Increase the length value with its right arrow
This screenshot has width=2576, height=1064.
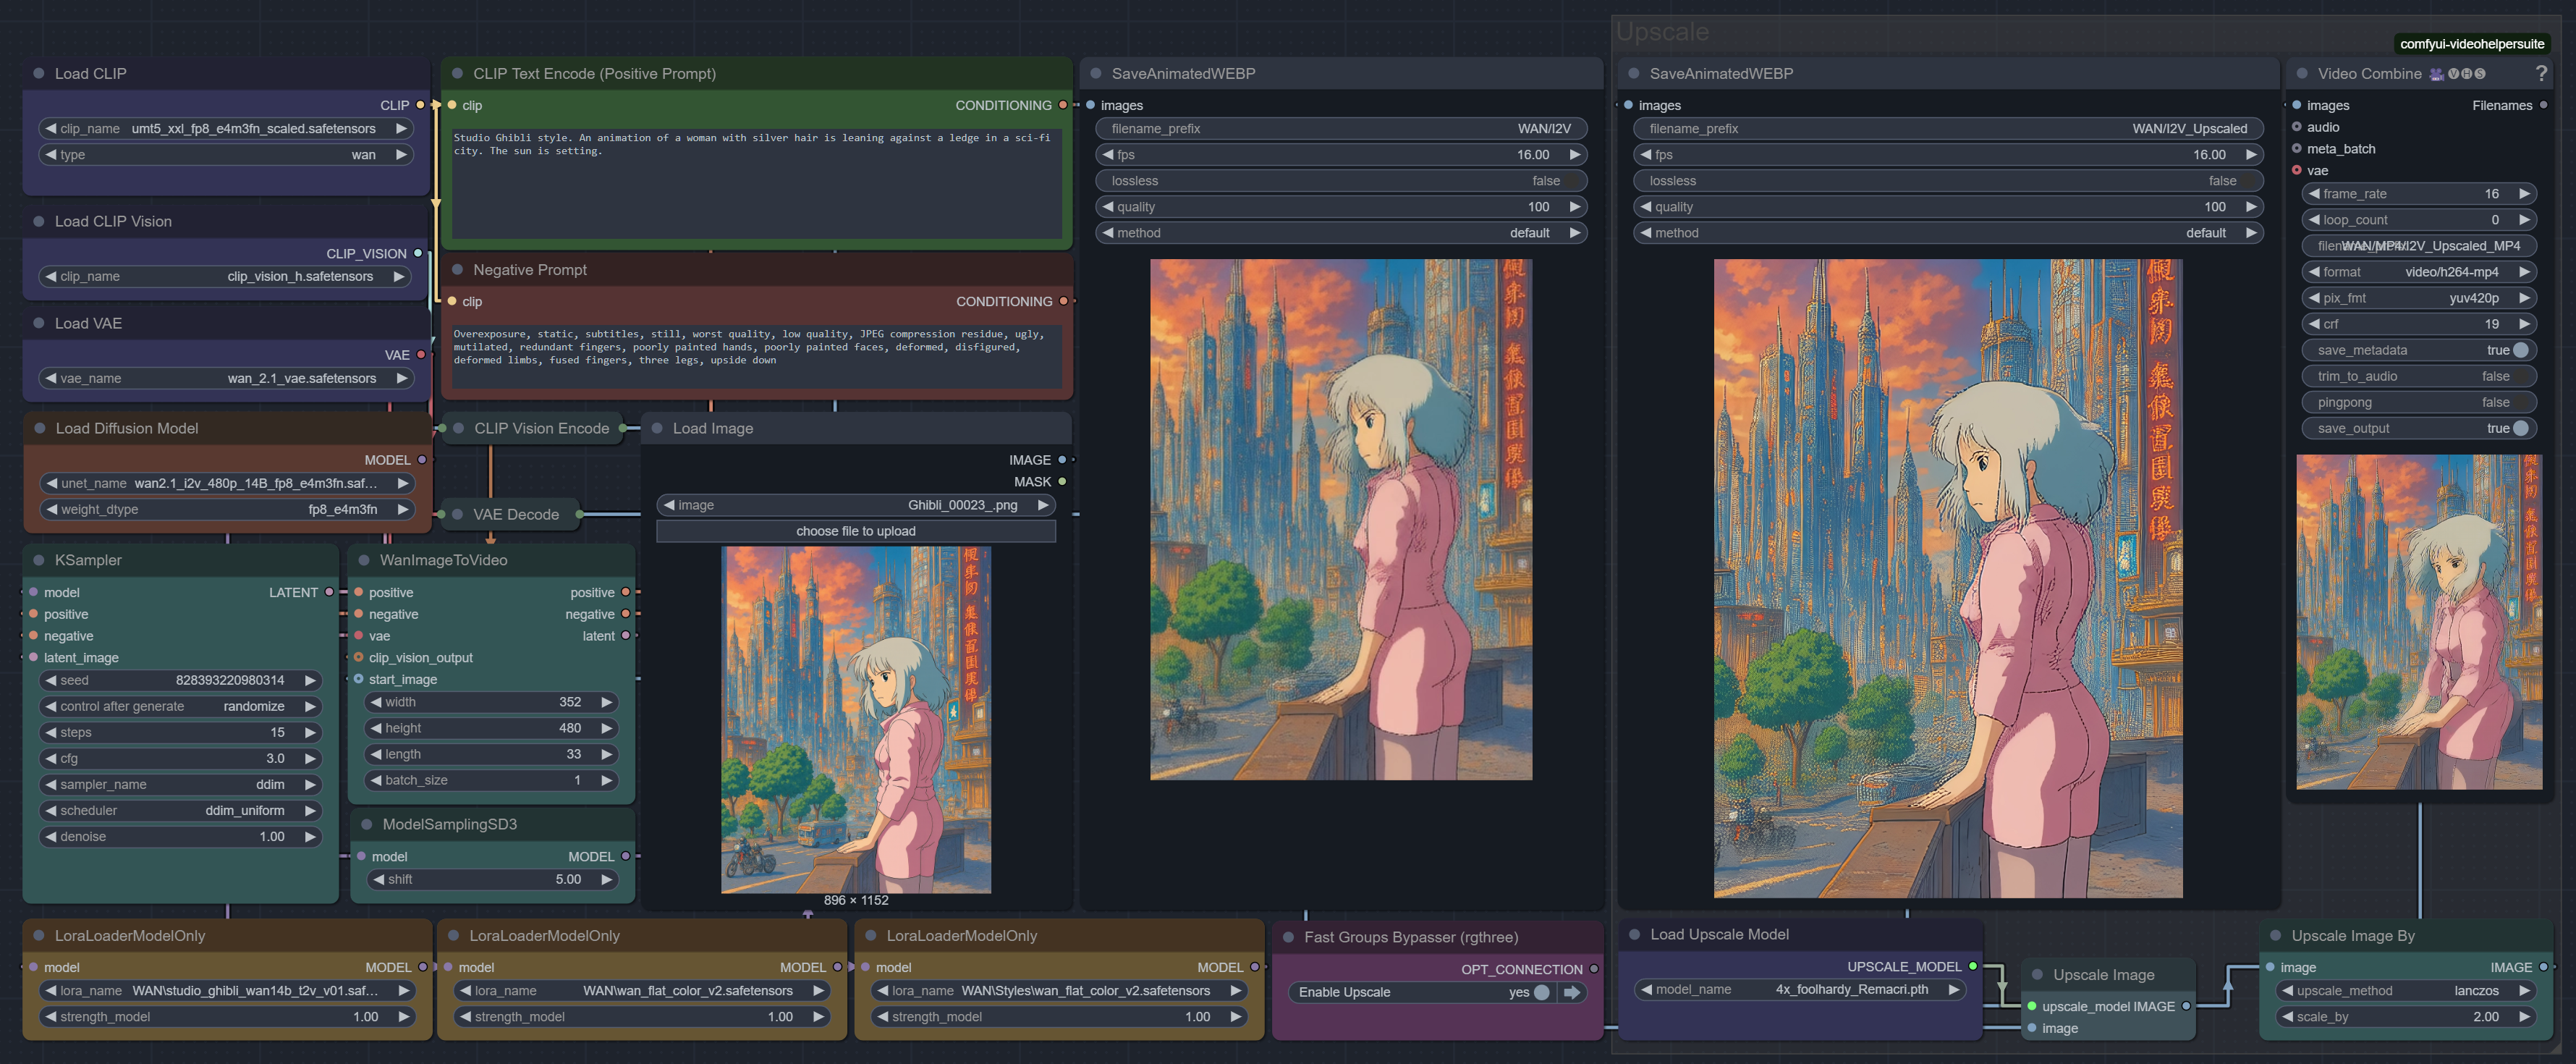(606, 755)
